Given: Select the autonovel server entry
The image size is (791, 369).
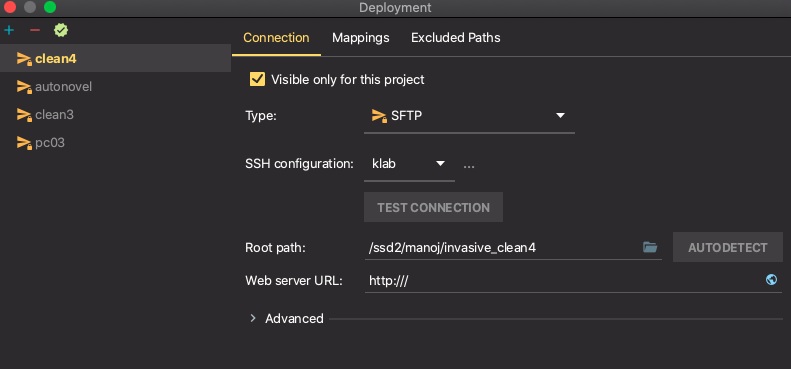Looking at the screenshot, I should pyautogui.click(x=116, y=87).
